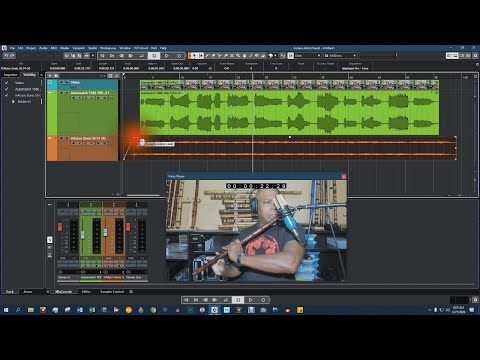Go to next marker in top toolbar
480x360 pixels.
[x=112, y=56]
